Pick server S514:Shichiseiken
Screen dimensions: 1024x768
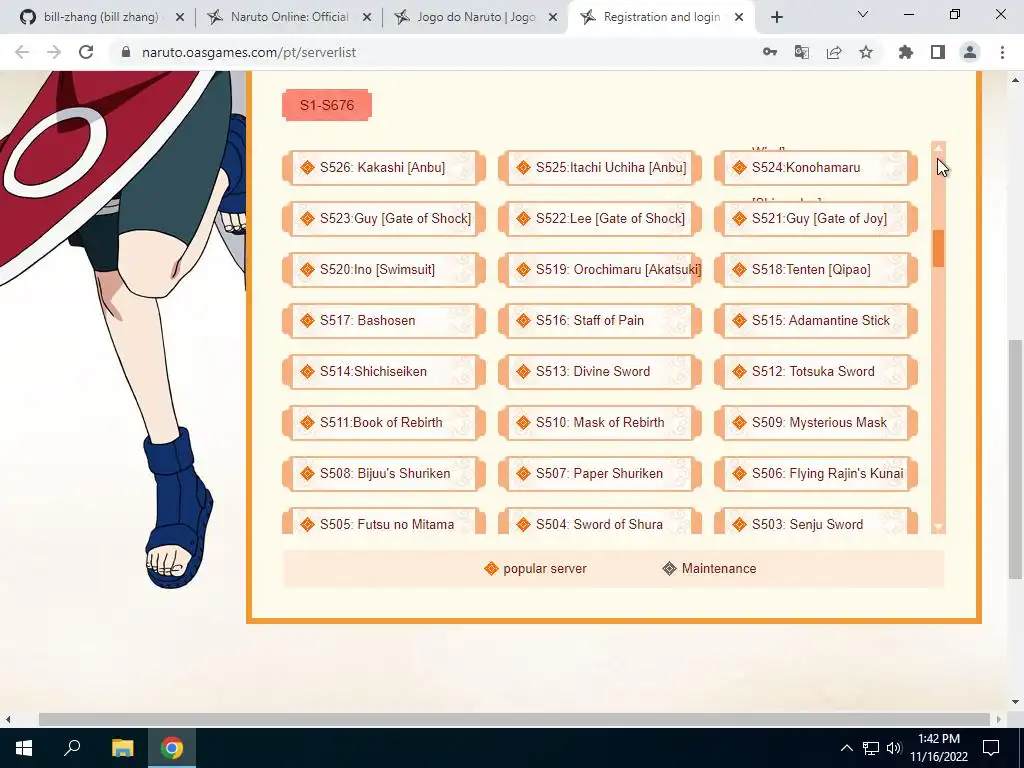pos(384,371)
